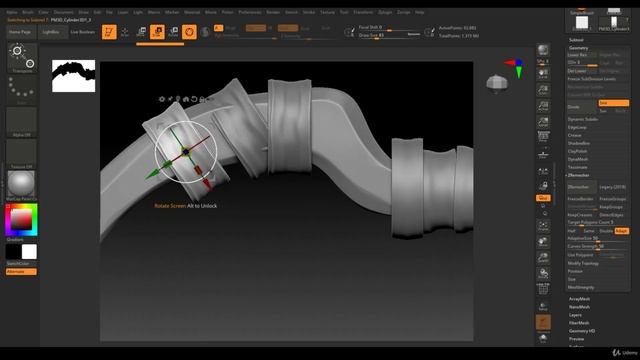Image resolution: width=640 pixels, height=360 pixels.
Task: Click the Rotate view icon in right shelf
Action: point(543,273)
